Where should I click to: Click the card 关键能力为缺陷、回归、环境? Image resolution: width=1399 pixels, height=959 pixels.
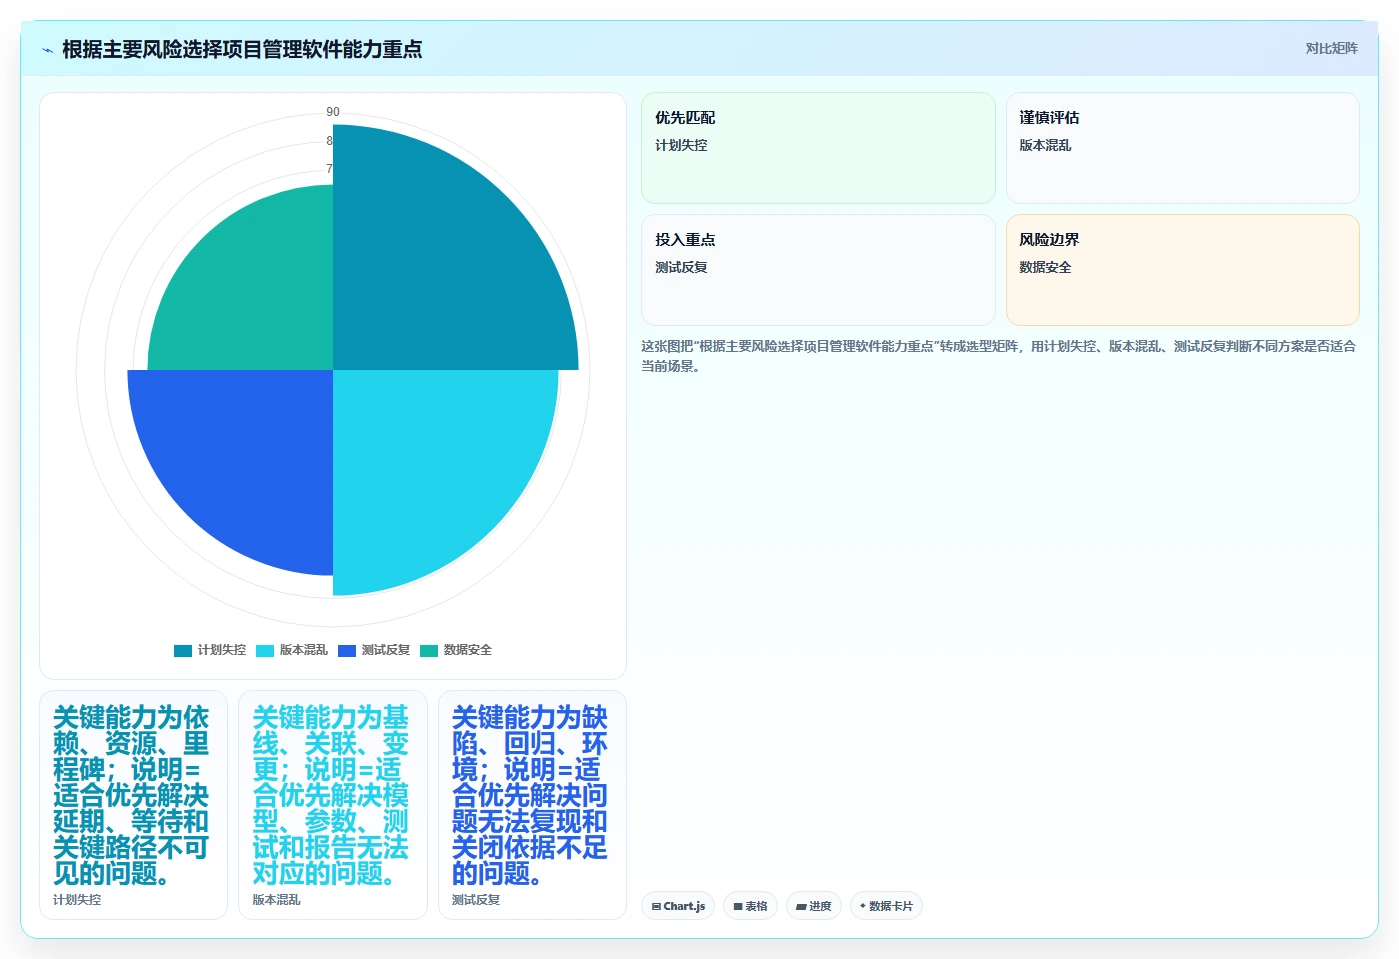(x=532, y=805)
